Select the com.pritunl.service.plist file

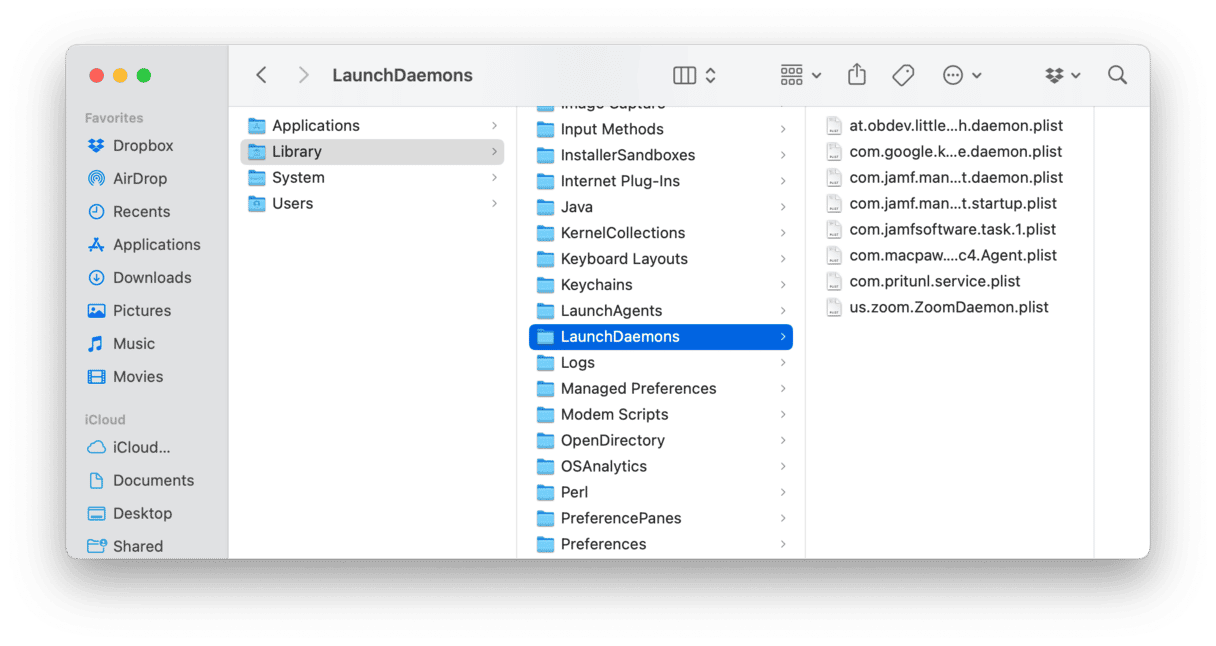tap(935, 281)
